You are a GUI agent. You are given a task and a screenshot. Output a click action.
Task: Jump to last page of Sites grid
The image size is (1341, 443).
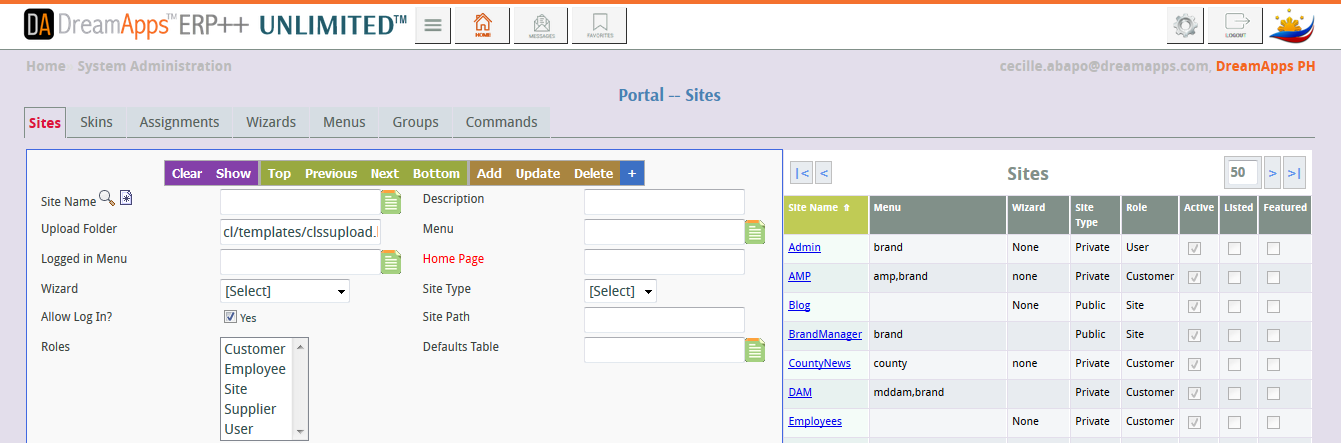coord(1295,173)
